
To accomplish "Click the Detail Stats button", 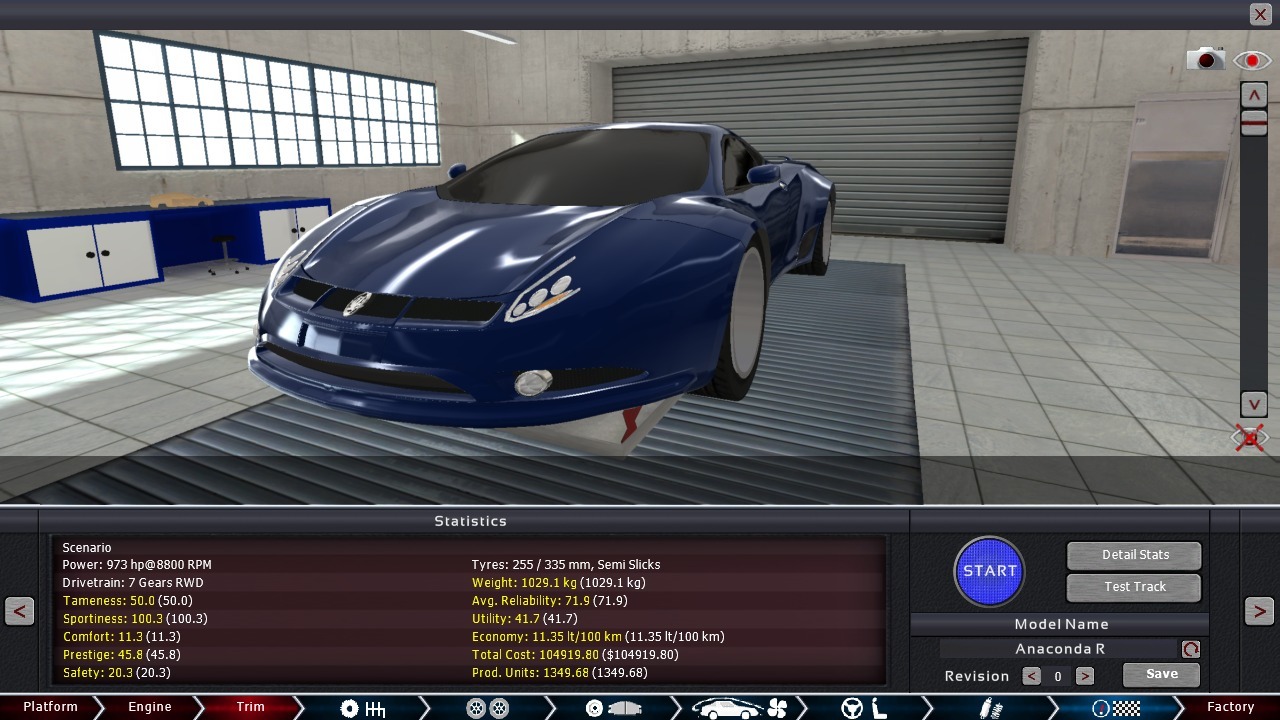I will [1134, 555].
